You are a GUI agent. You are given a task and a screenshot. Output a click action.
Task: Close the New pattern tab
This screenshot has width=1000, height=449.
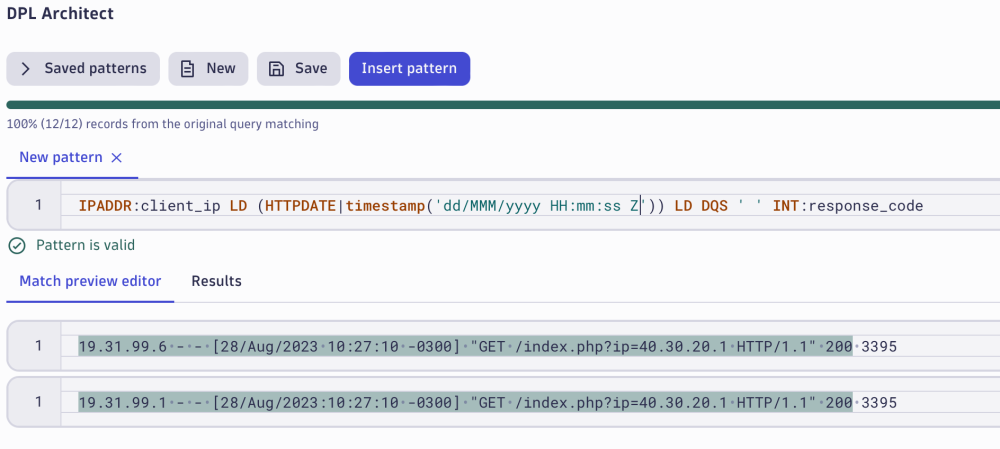click(x=116, y=158)
